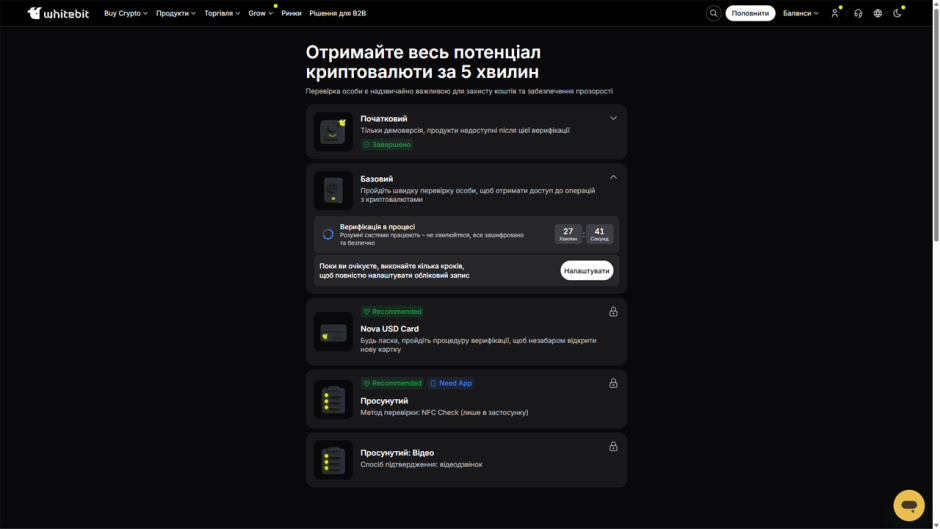Viewport: 940px width, 529px height.
Task: Click the verification in-progress spinner
Action: tap(328, 234)
